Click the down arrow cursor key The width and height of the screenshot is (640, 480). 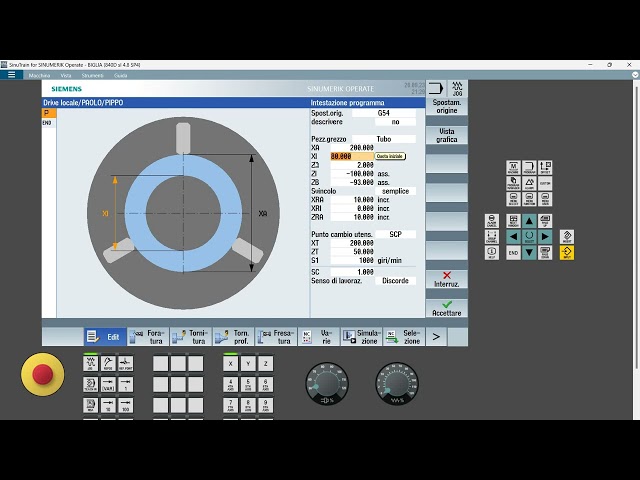click(x=529, y=252)
